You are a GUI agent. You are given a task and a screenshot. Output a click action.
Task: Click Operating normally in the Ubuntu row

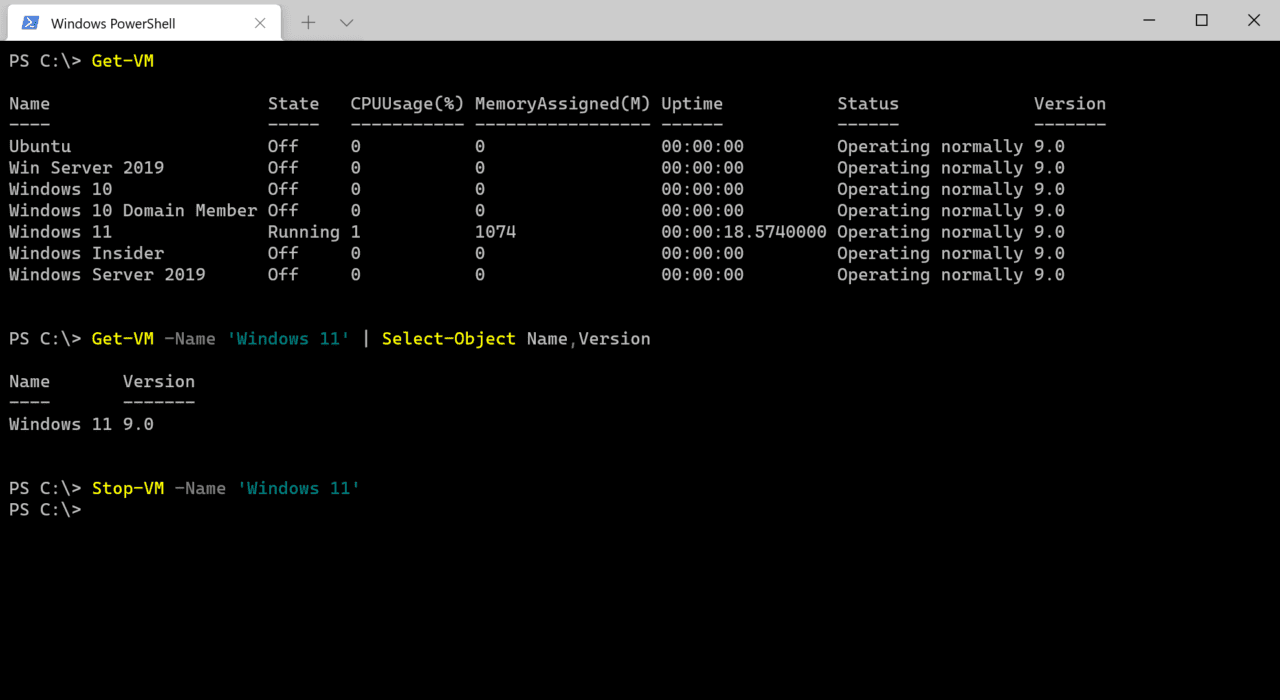coord(930,146)
